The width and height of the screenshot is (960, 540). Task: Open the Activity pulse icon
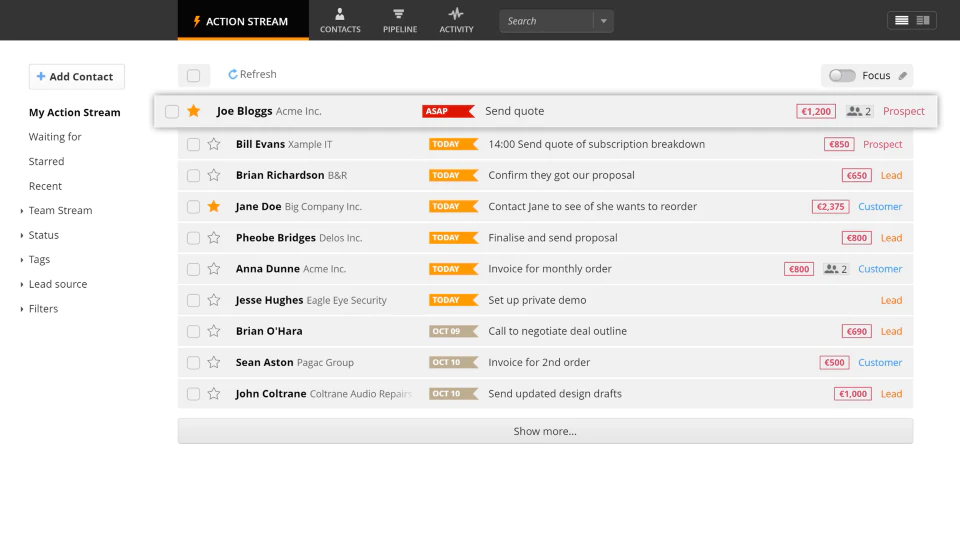(x=456, y=14)
